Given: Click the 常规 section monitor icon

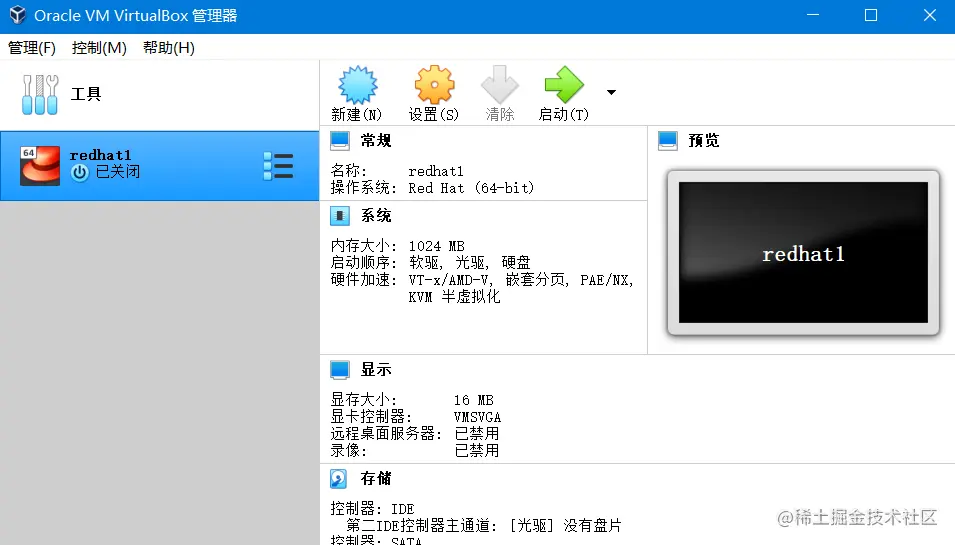Looking at the screenshot, I should pos(340,141).
